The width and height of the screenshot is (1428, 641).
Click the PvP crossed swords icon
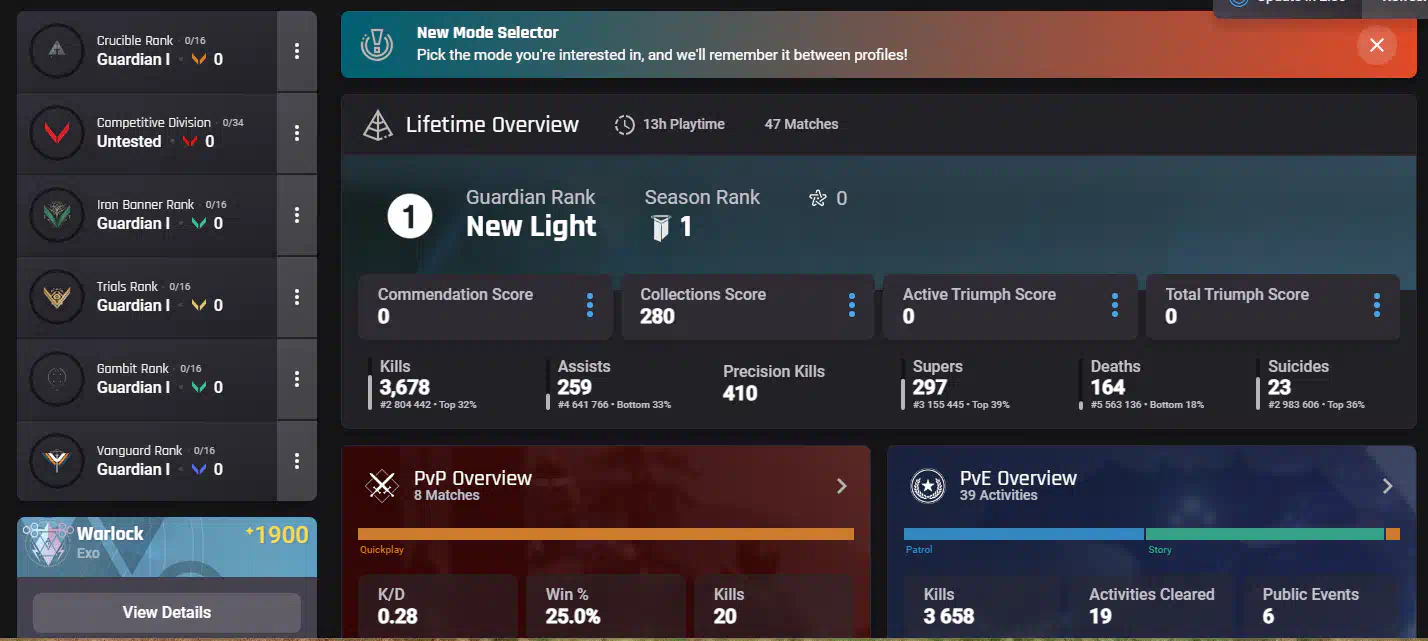tap(381, 486)
